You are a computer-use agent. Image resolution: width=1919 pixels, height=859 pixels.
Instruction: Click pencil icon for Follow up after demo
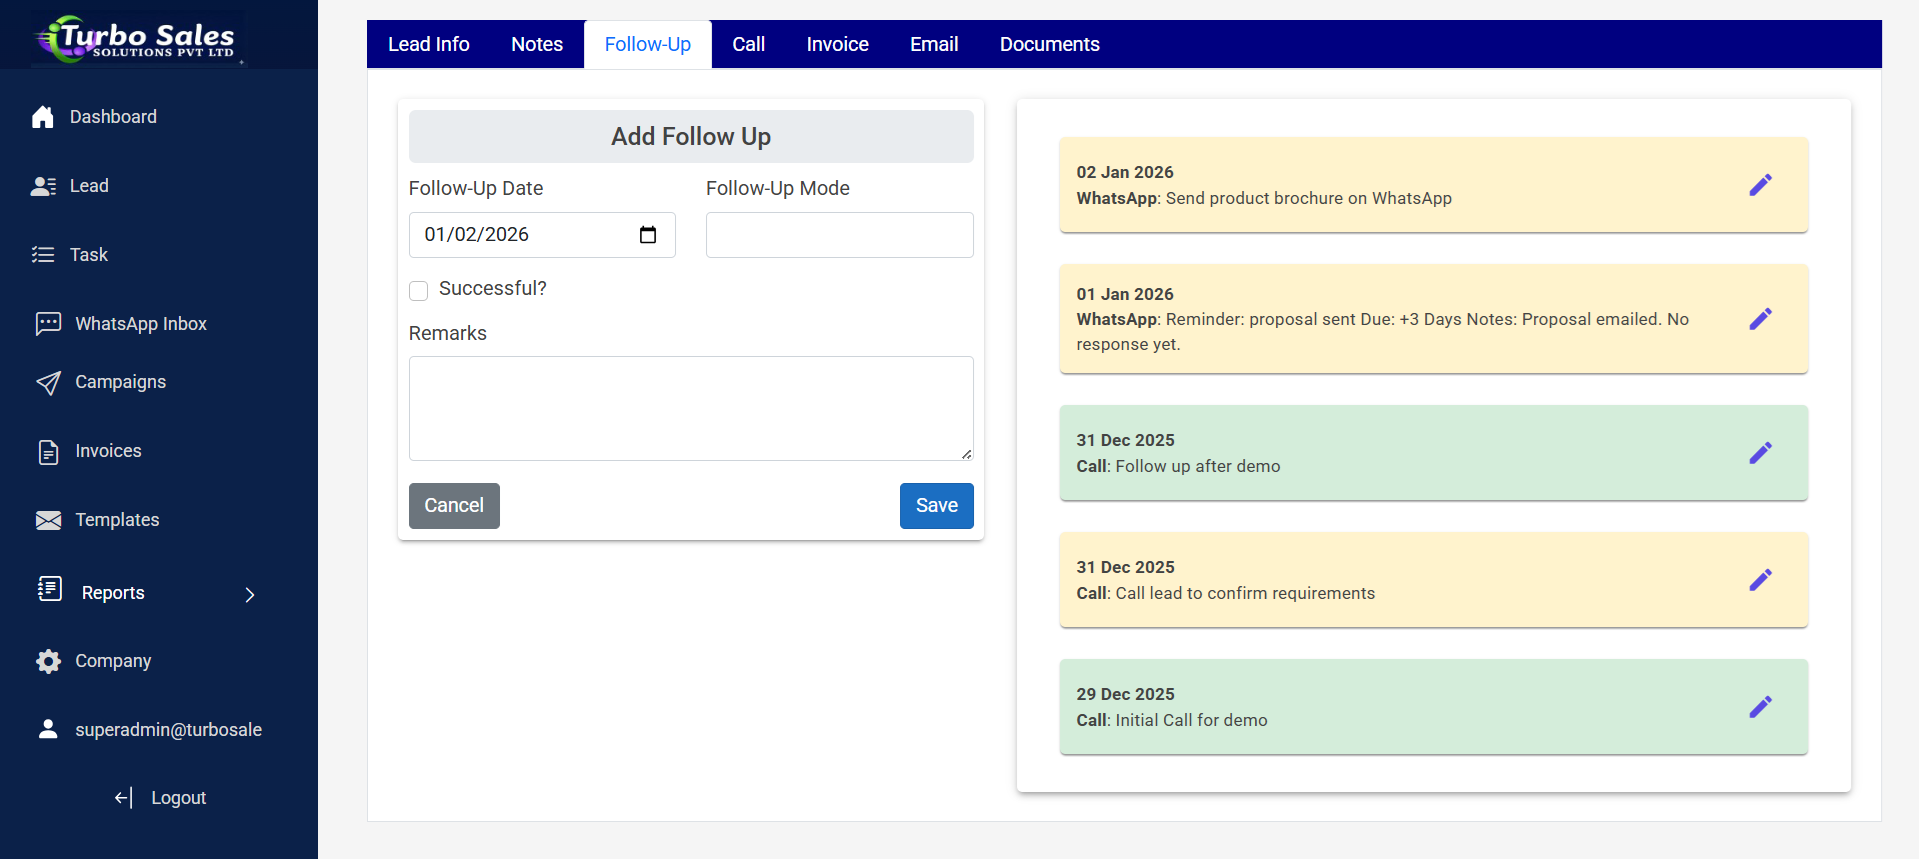(x=1760, y=453)
